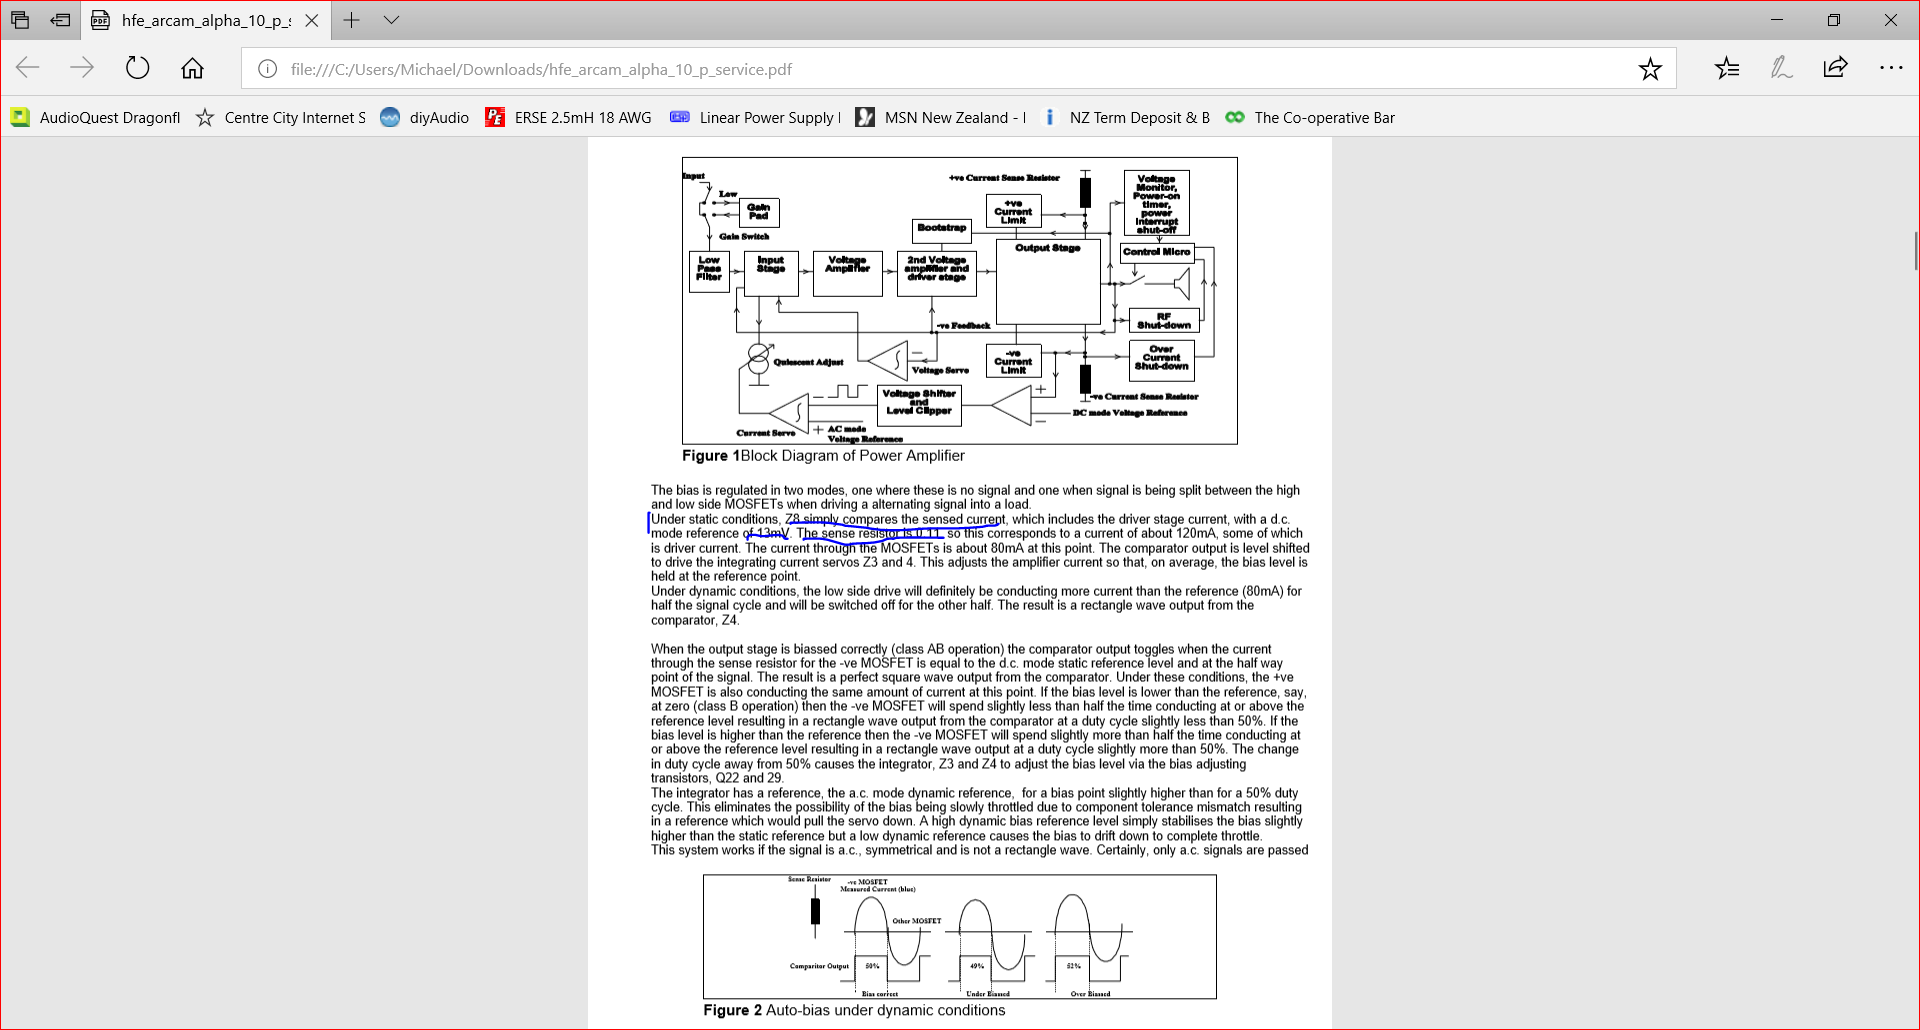Open ERSE 2.5mH 18 AWG bookmark
1920x1030 pixels.
coord(568,117)
